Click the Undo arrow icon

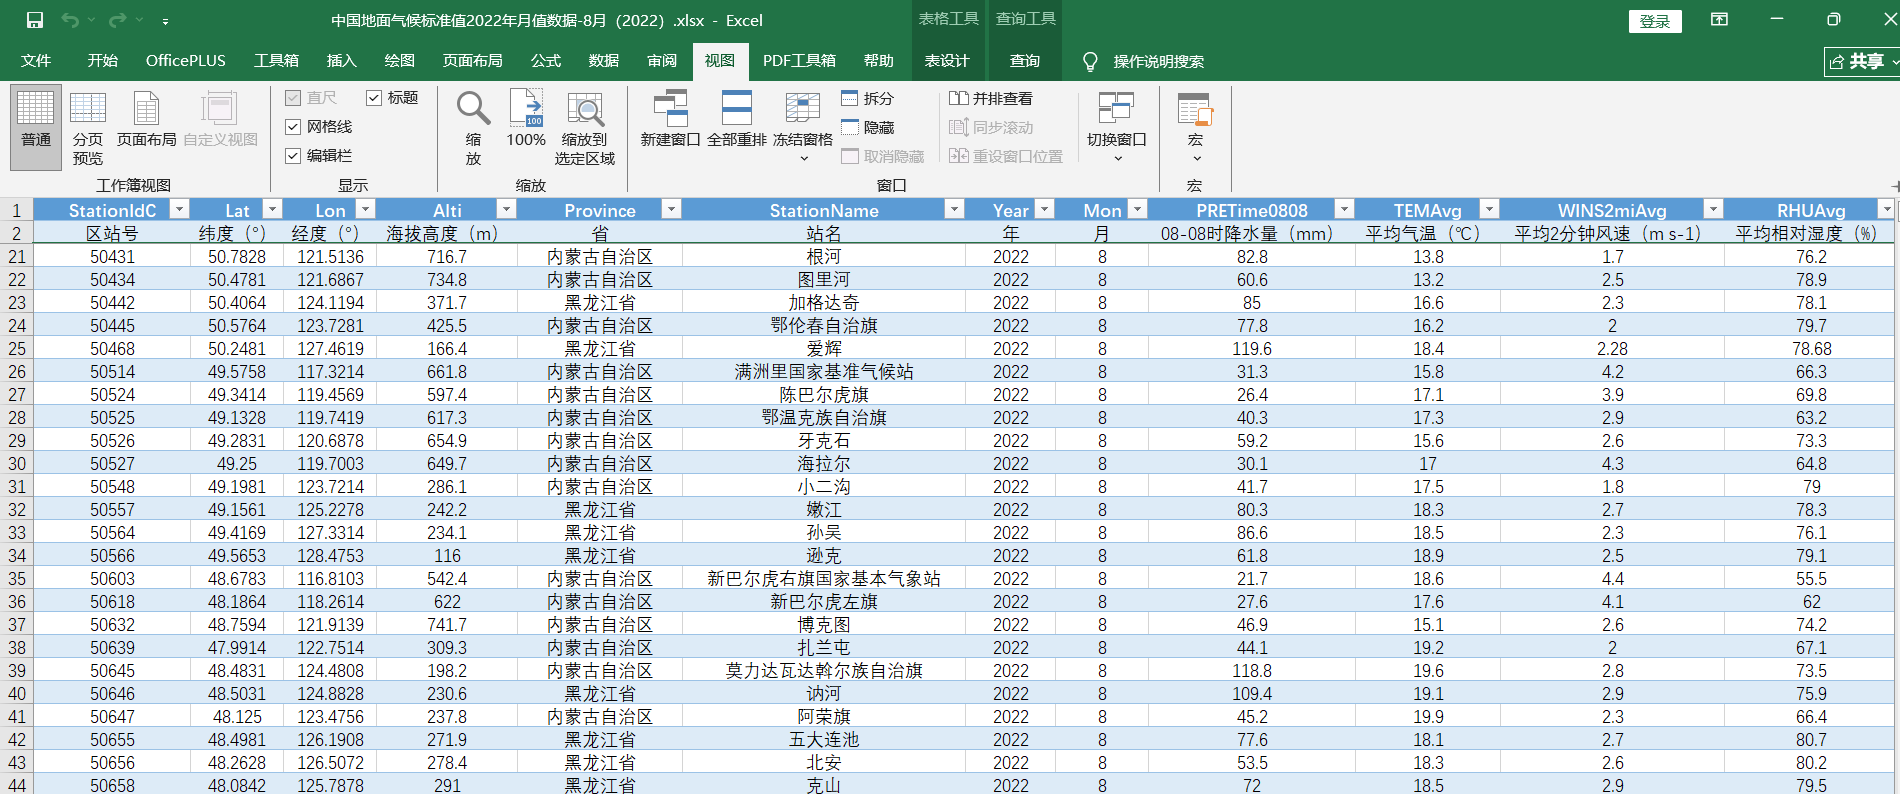pyautogui.click(x=70, y=20)
